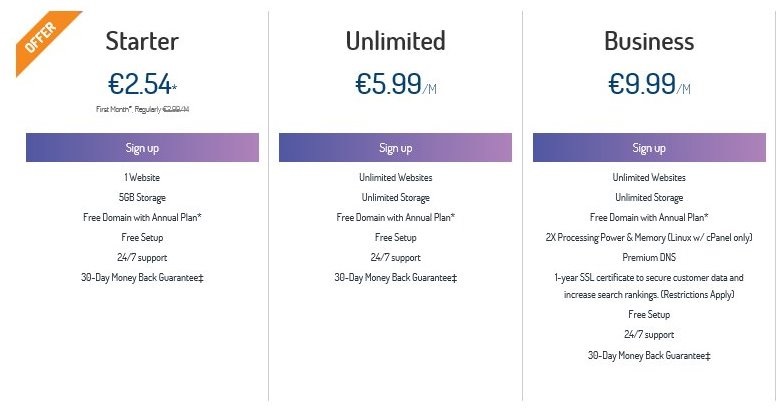
Task: Click Premium DNS in Business features
Action: (649, 257)
